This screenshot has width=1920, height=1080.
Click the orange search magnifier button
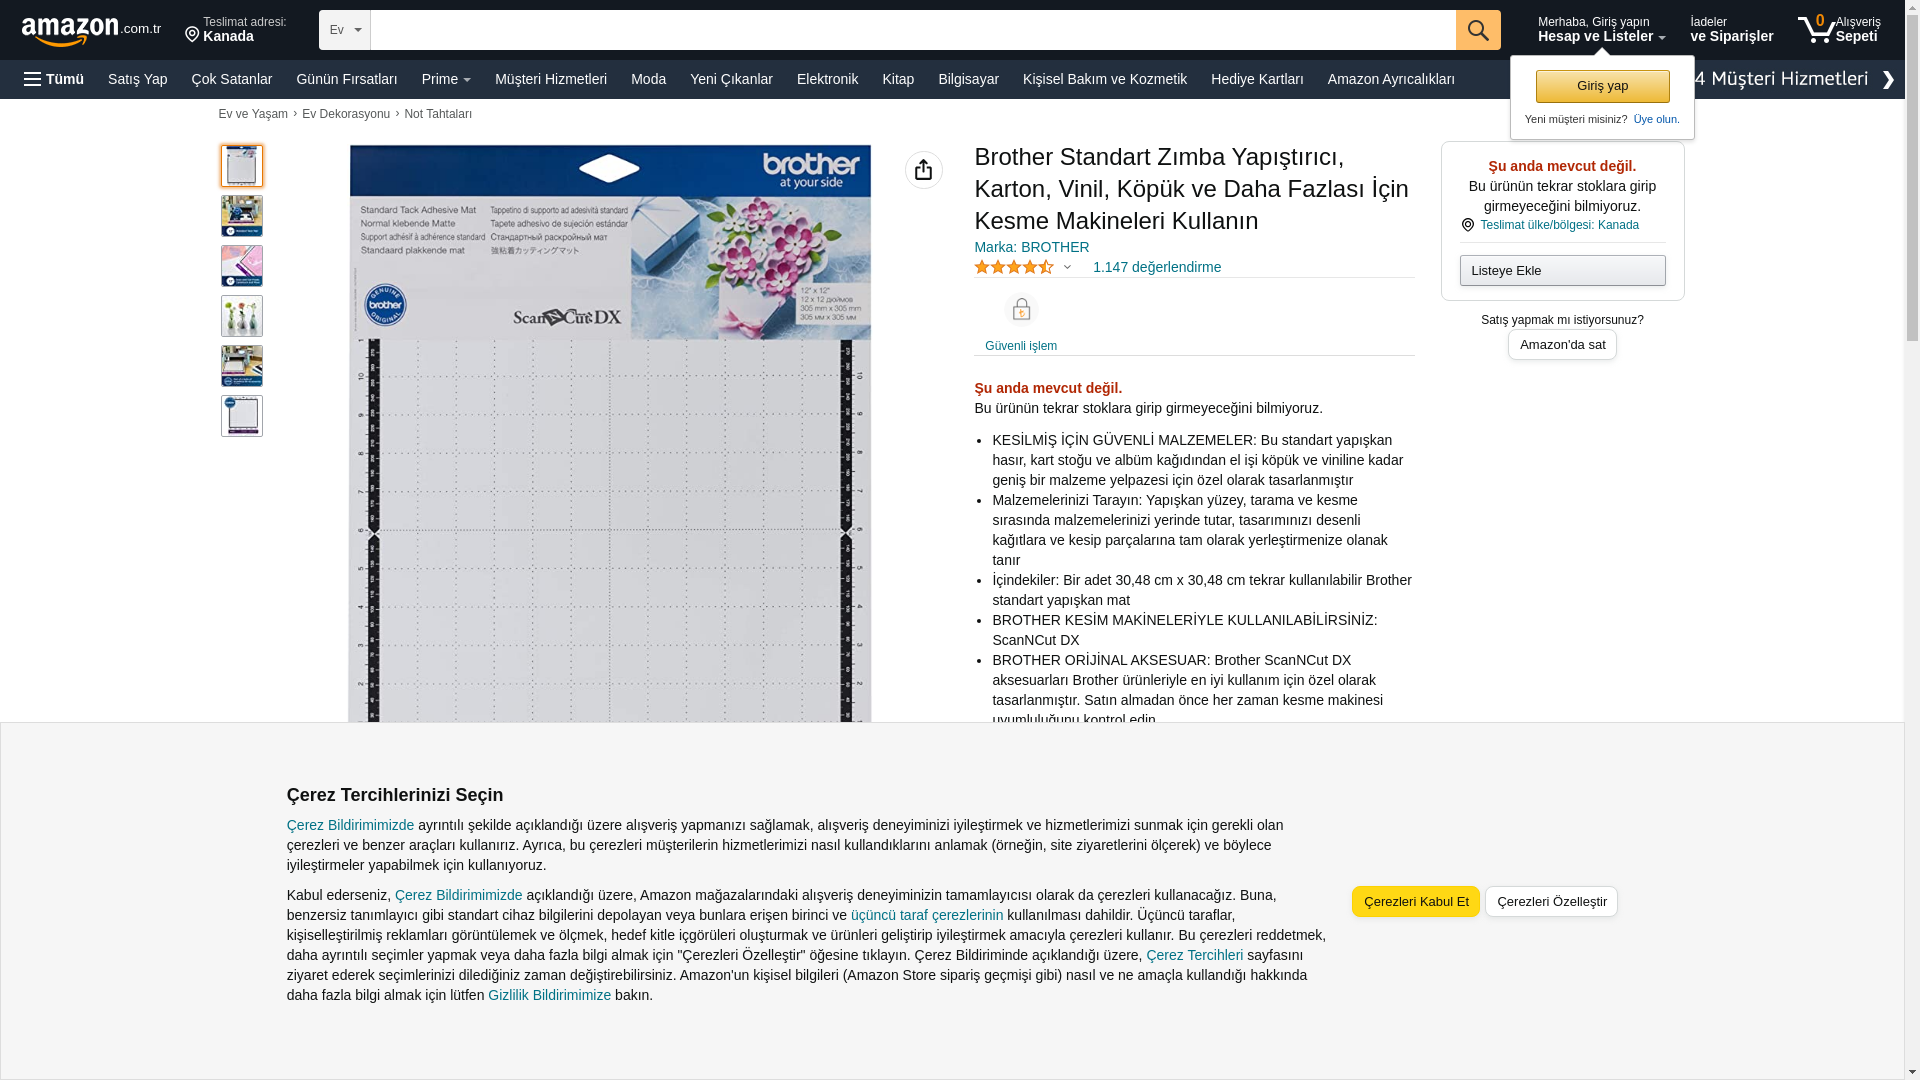(x=1478, y=30)
